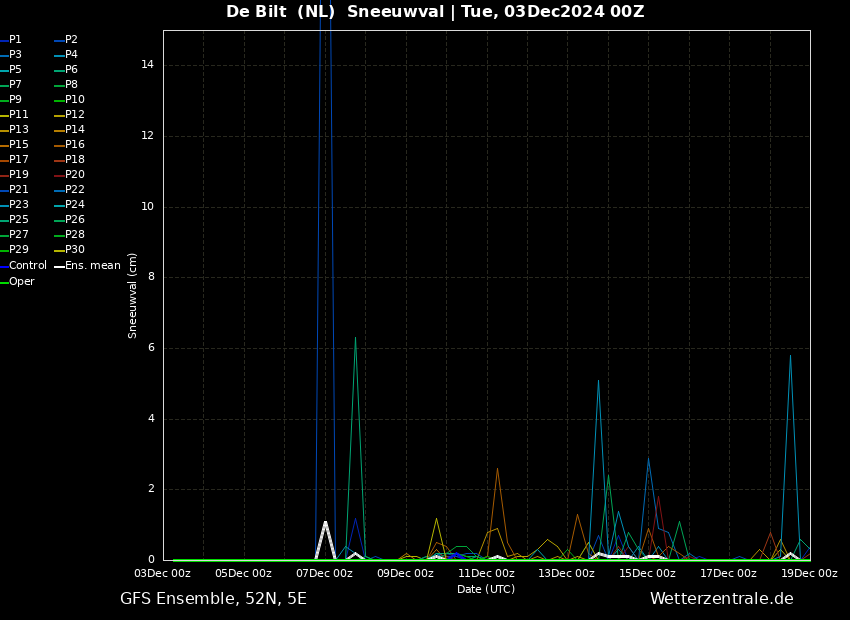
Task: Click the white ensemble mean peak near 07Dec
Action: tap(325, 522)
